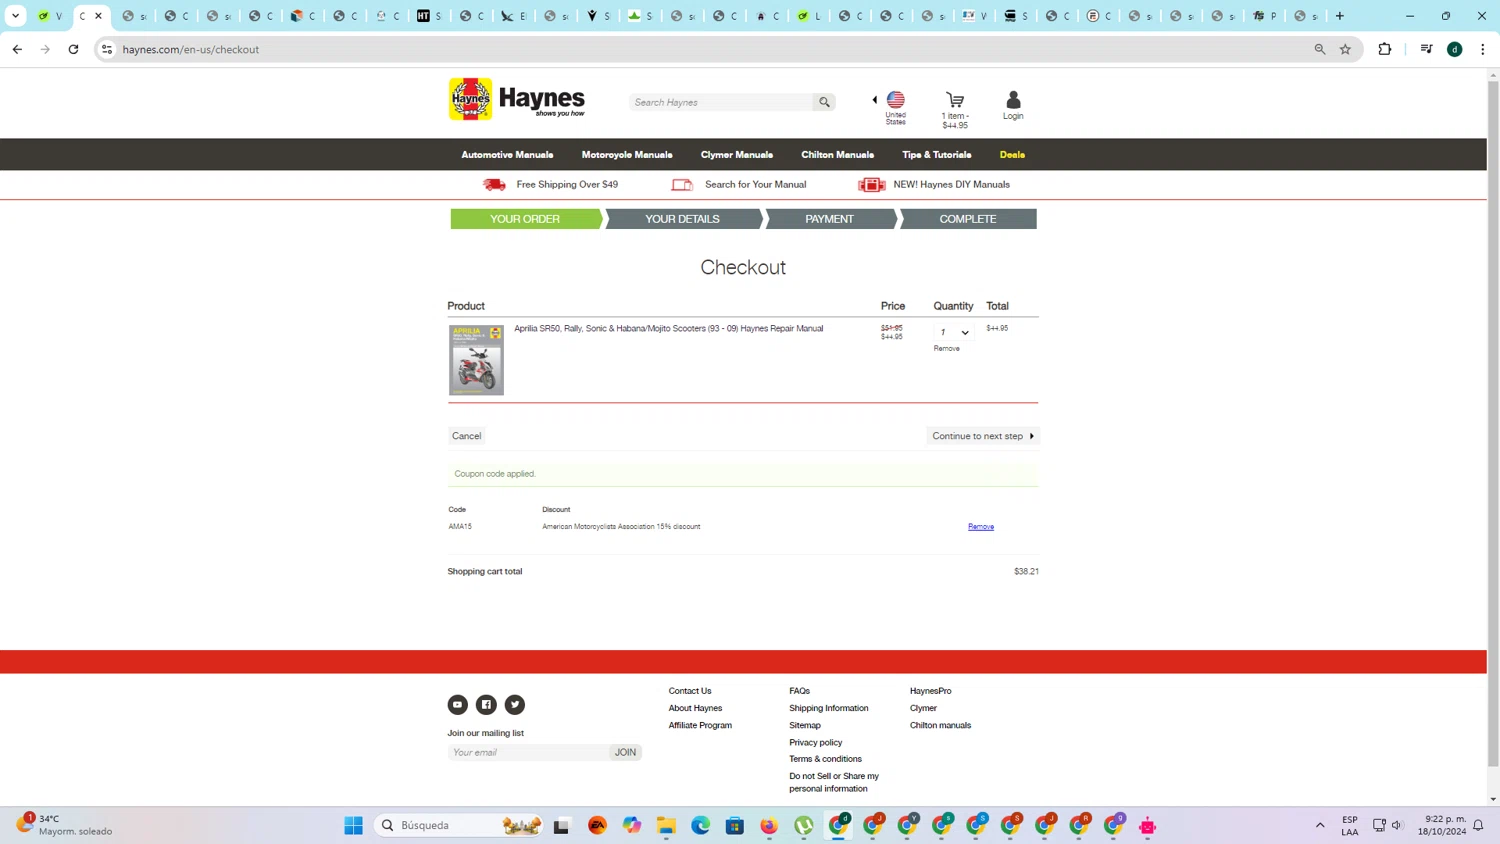Bookmark this page with star icon
The width and height of the screenshot is (1500, 844).
(1345, 49)
